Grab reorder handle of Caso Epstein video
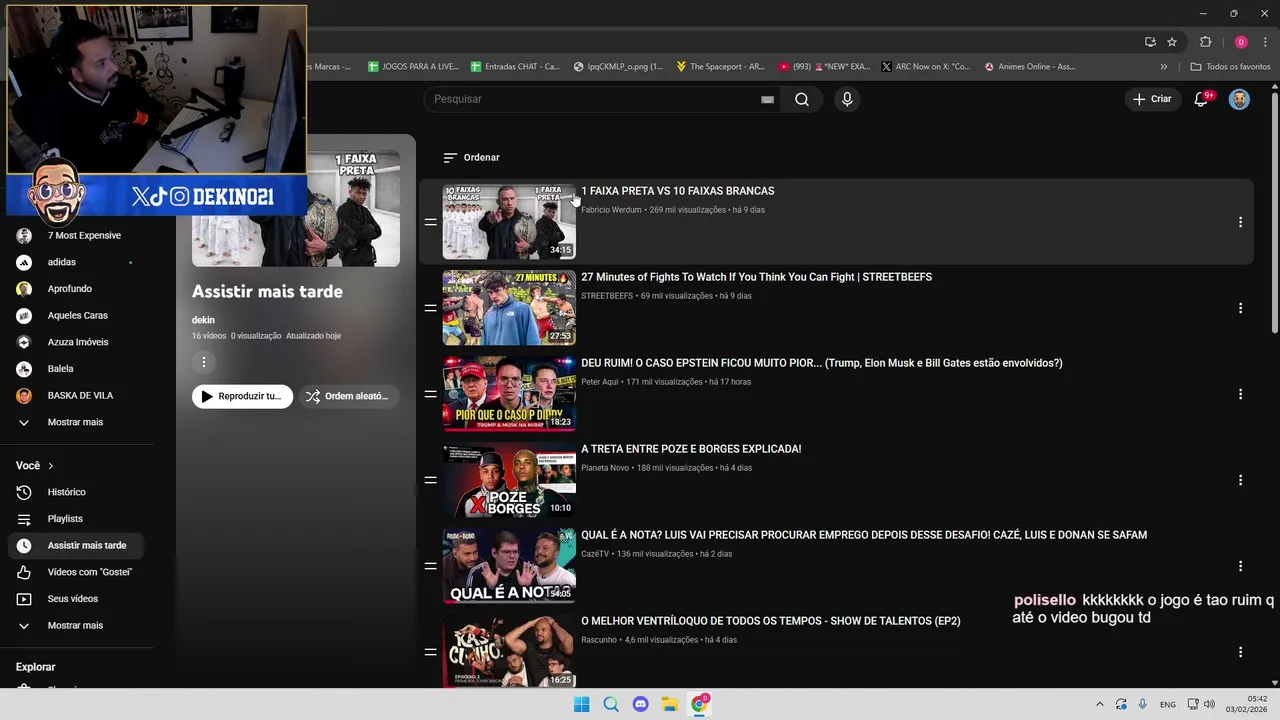 pyautogui.click(x=430, y=394)
